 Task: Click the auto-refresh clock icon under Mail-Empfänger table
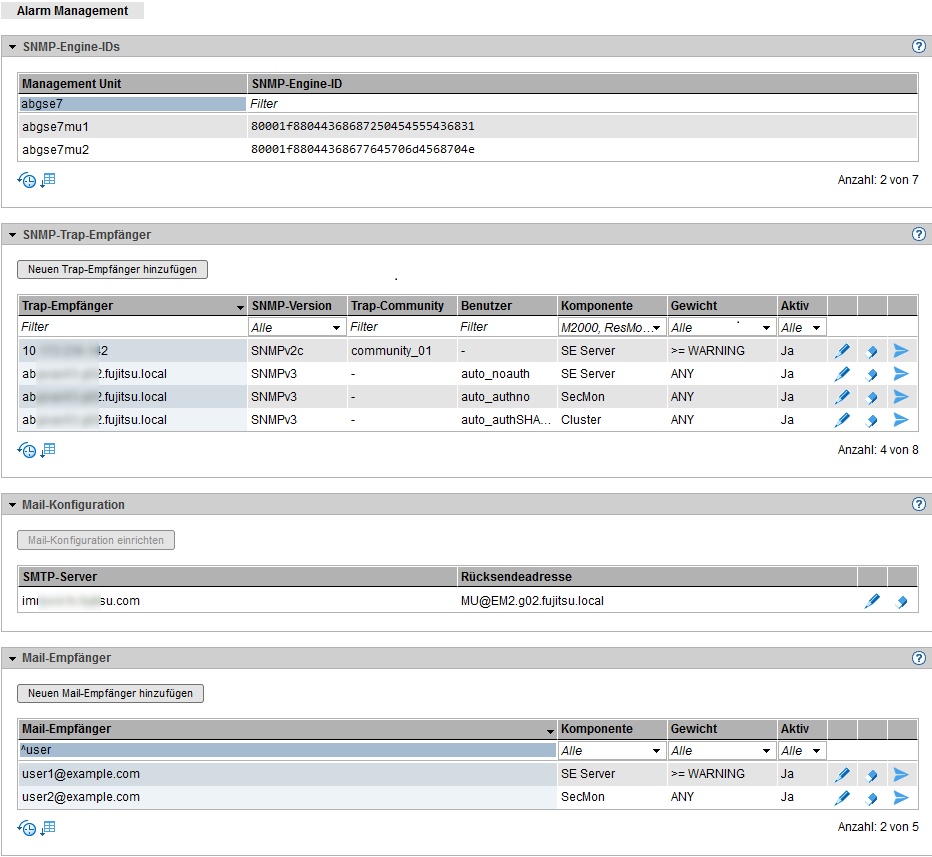pyautogui.click(x=27, y=828)
